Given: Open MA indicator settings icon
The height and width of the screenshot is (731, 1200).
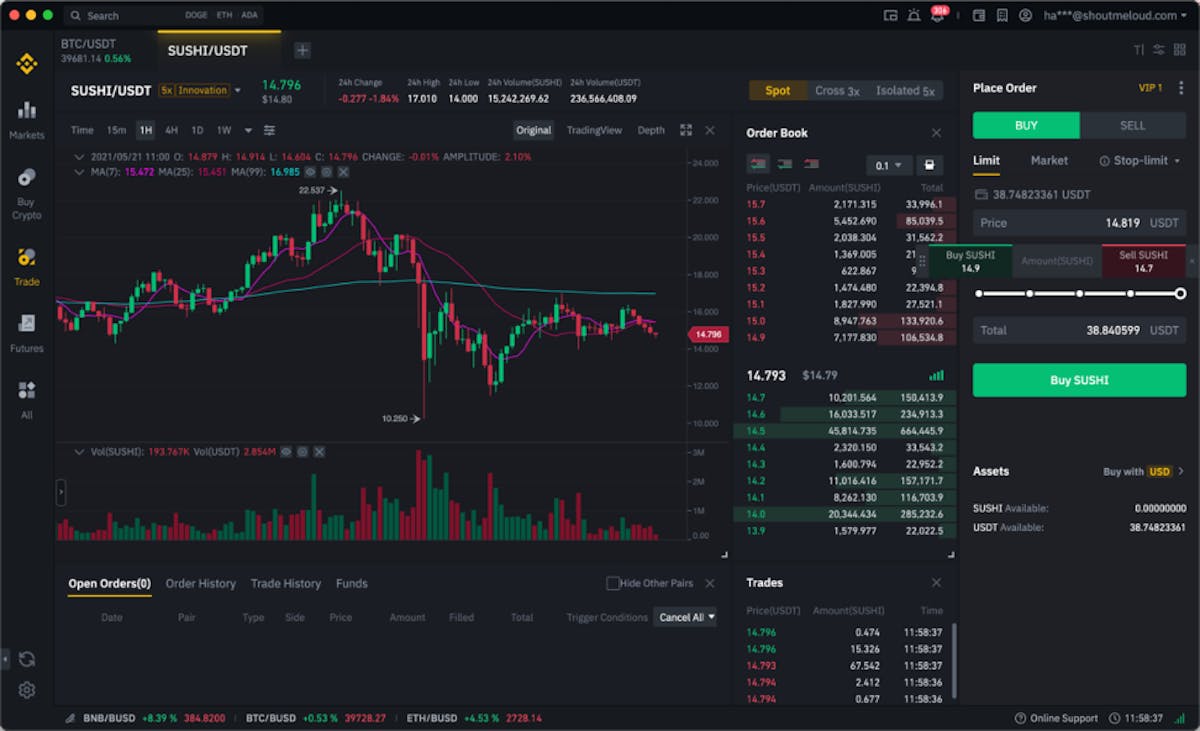Looking at the screenshot, I should coord(326,172).
